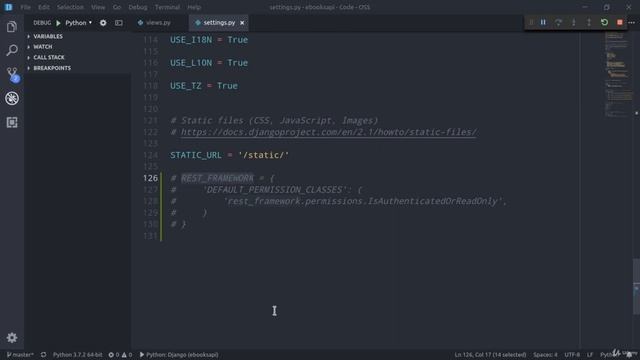Viewport: 640px width, 360px height.
Task: Click the STATIC_URL variable text
Action: [x=196, y=155]
